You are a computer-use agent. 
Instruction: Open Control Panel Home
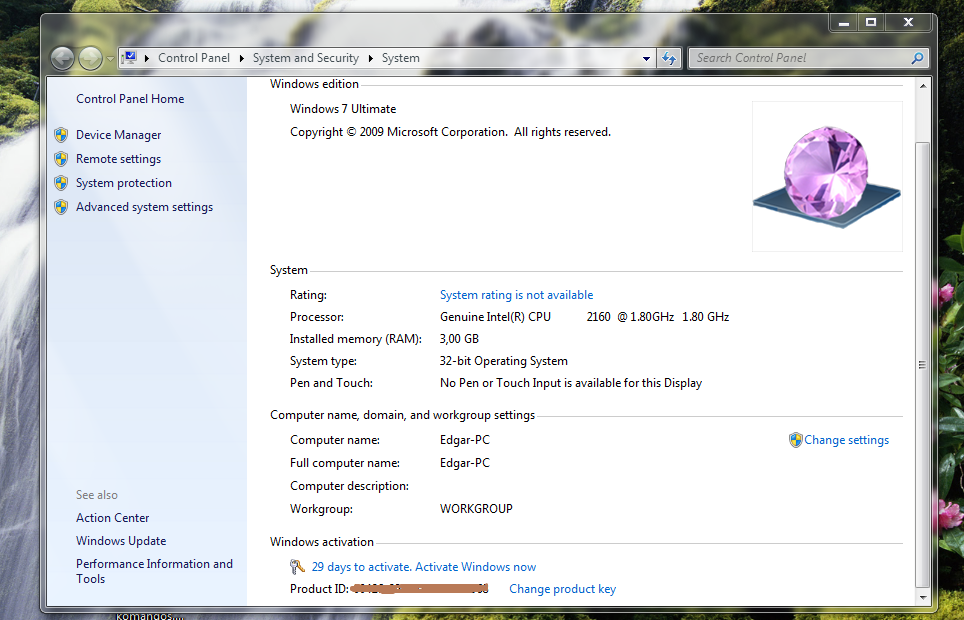point(130,99)
